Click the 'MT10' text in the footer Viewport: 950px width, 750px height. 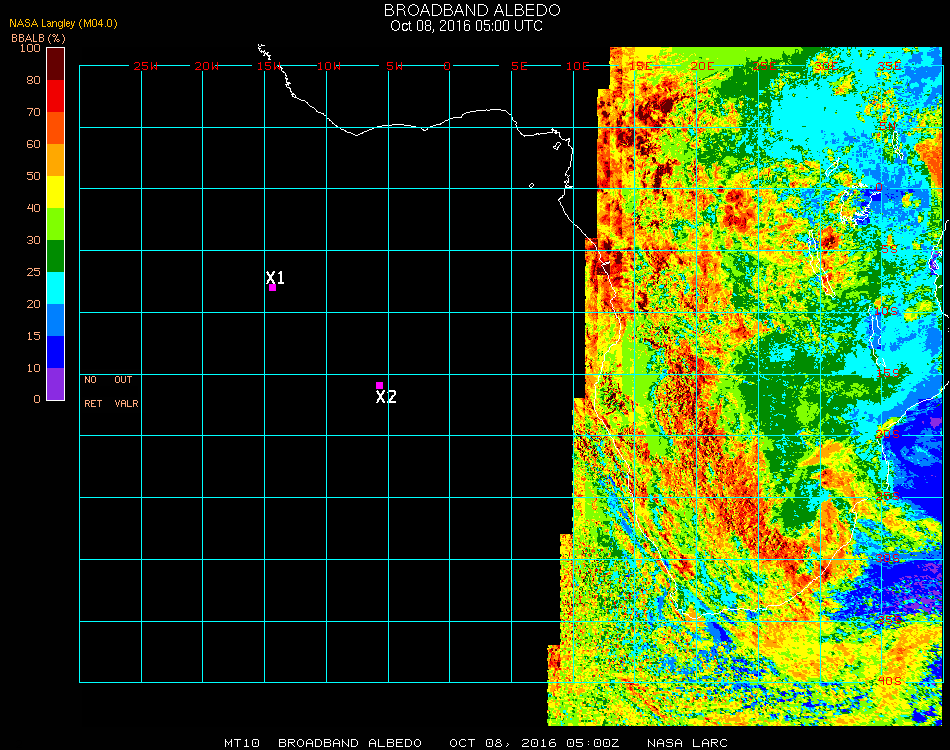click(242, 743)
